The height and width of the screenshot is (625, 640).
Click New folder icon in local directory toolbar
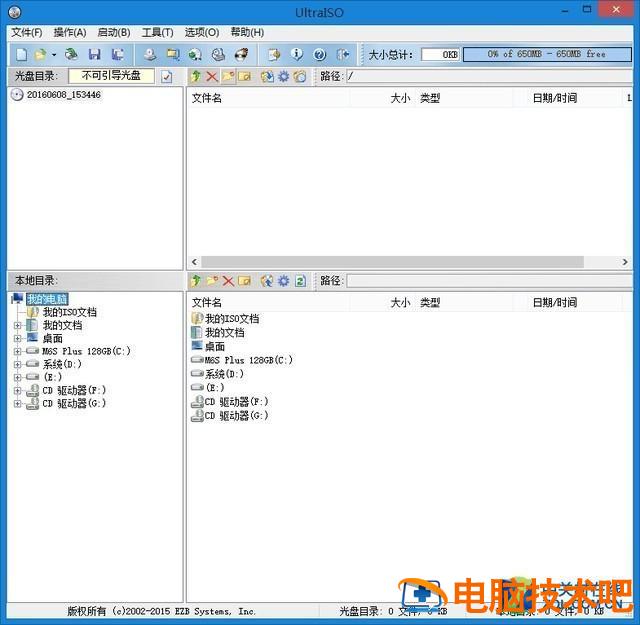click(x=212, y=281)
